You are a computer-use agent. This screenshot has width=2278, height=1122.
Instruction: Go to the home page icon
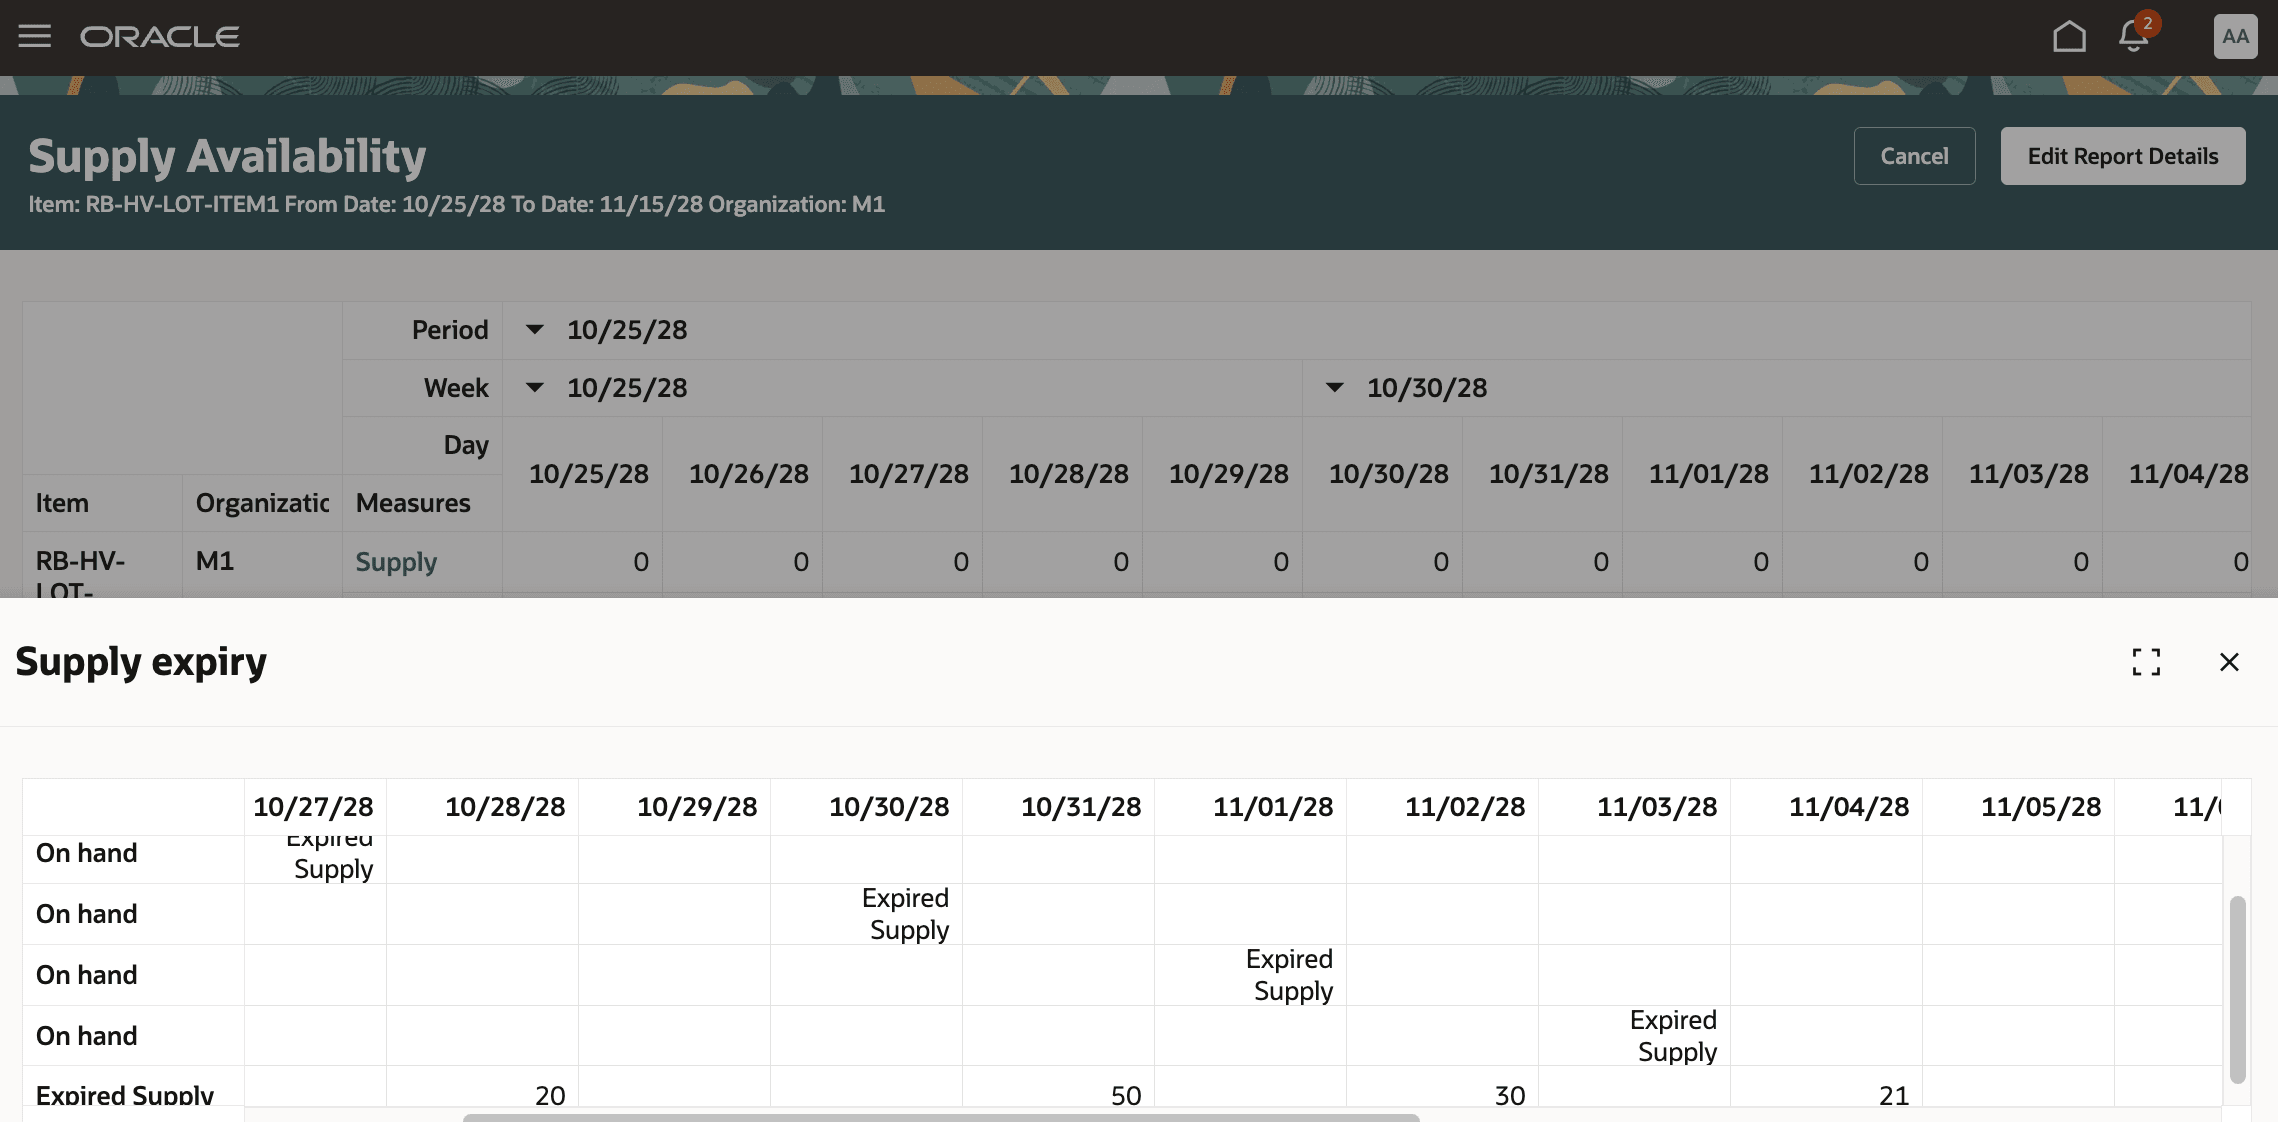pyautogui.click(x=2069, y=37)
